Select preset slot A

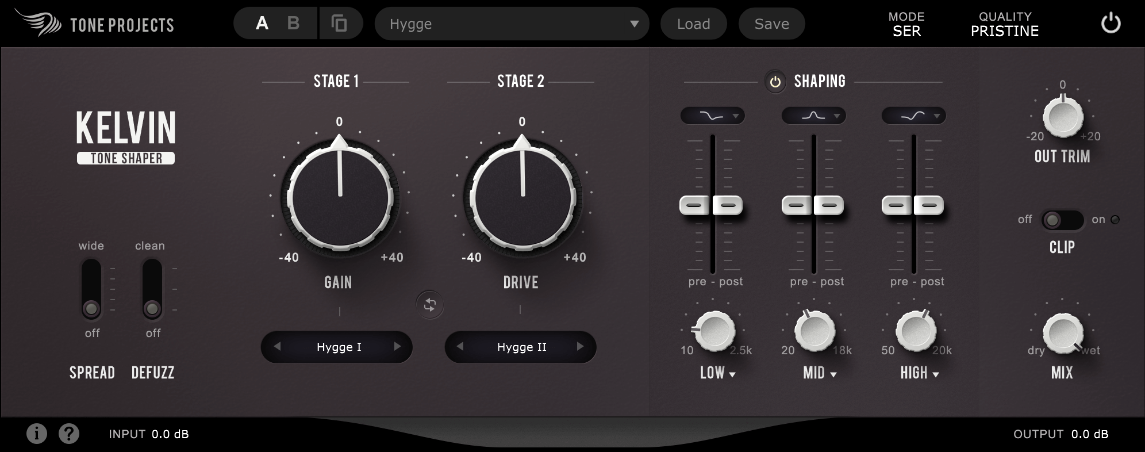(262, 23)
